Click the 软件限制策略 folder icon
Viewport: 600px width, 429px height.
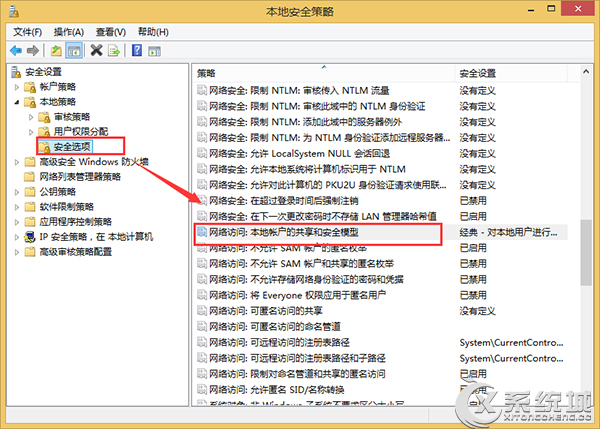click(x=30, y=207)
